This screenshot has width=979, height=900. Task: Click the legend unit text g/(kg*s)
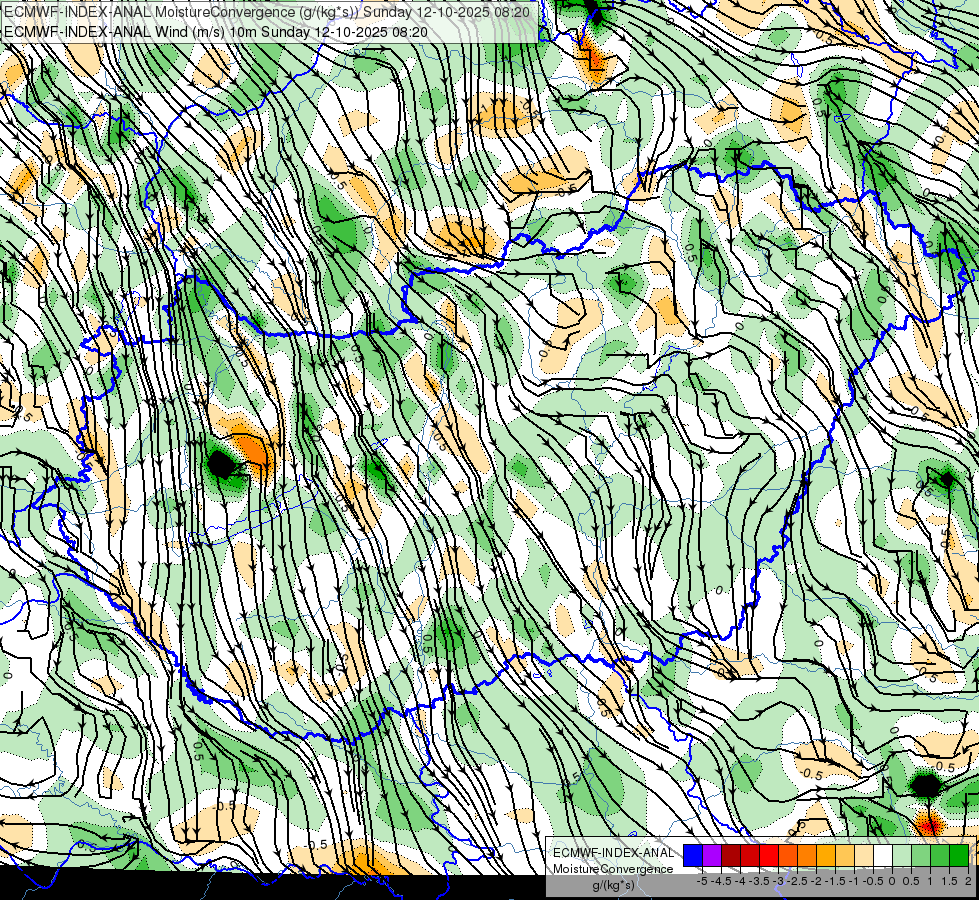click(614, 885)
